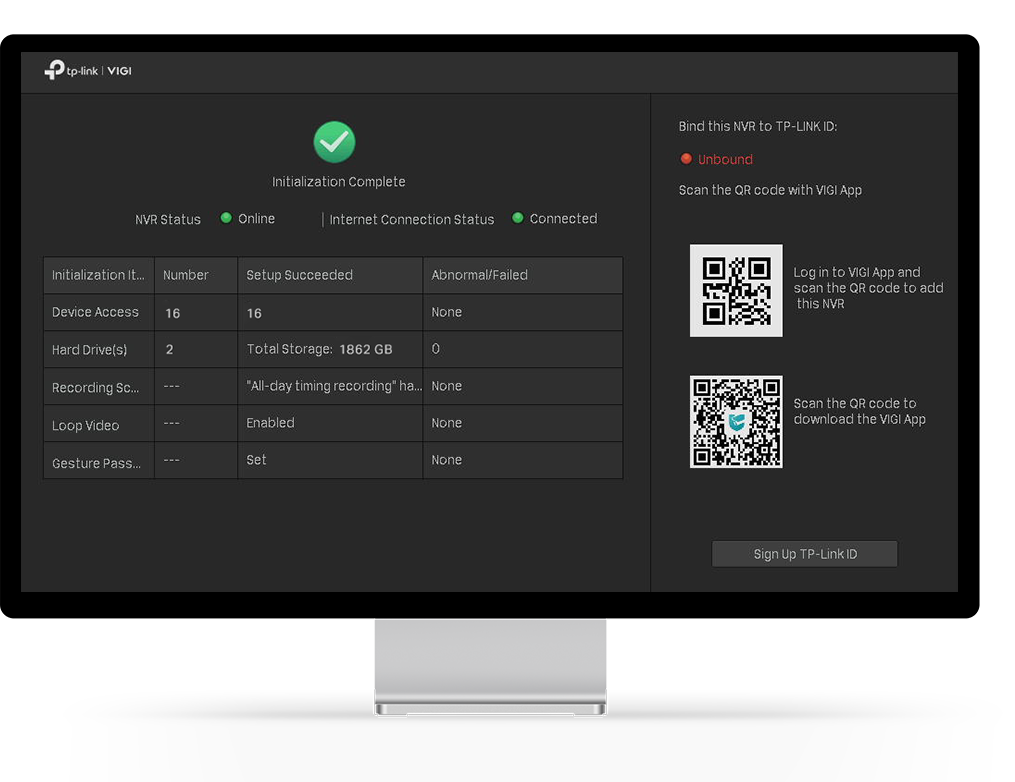Click the Abnormal/Failed column header
This screenshot has width=1015, height=782.
coord(523,275)
